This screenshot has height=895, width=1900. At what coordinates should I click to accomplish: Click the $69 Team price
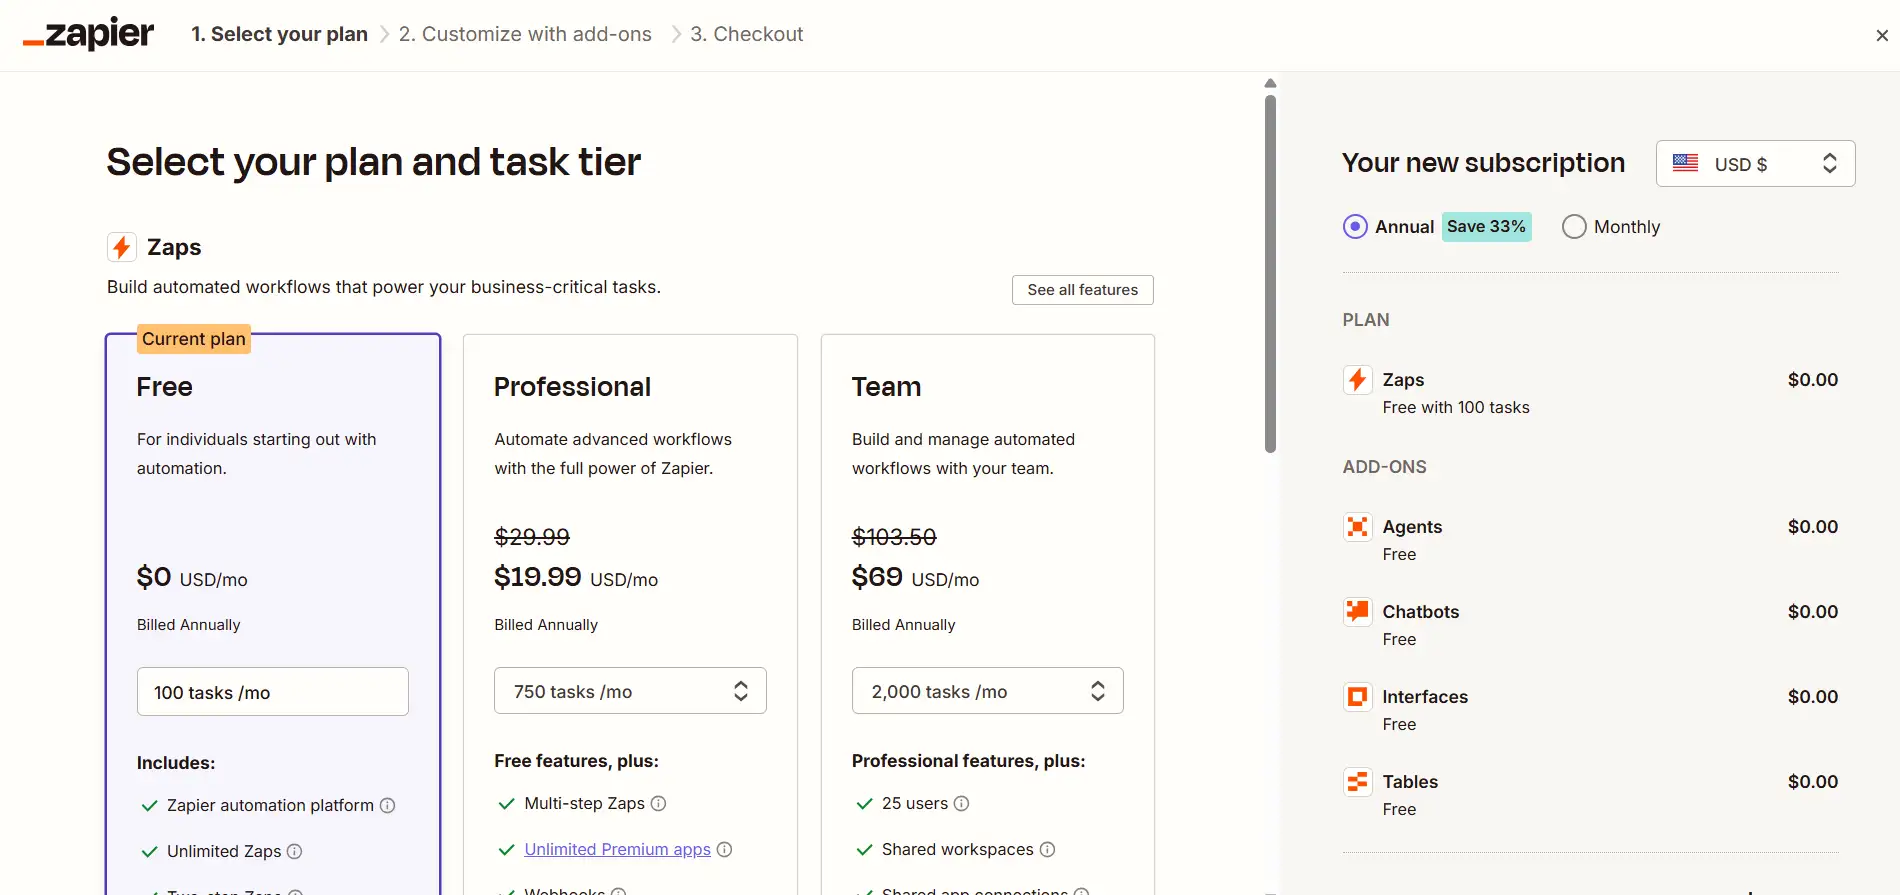(877, 577)
